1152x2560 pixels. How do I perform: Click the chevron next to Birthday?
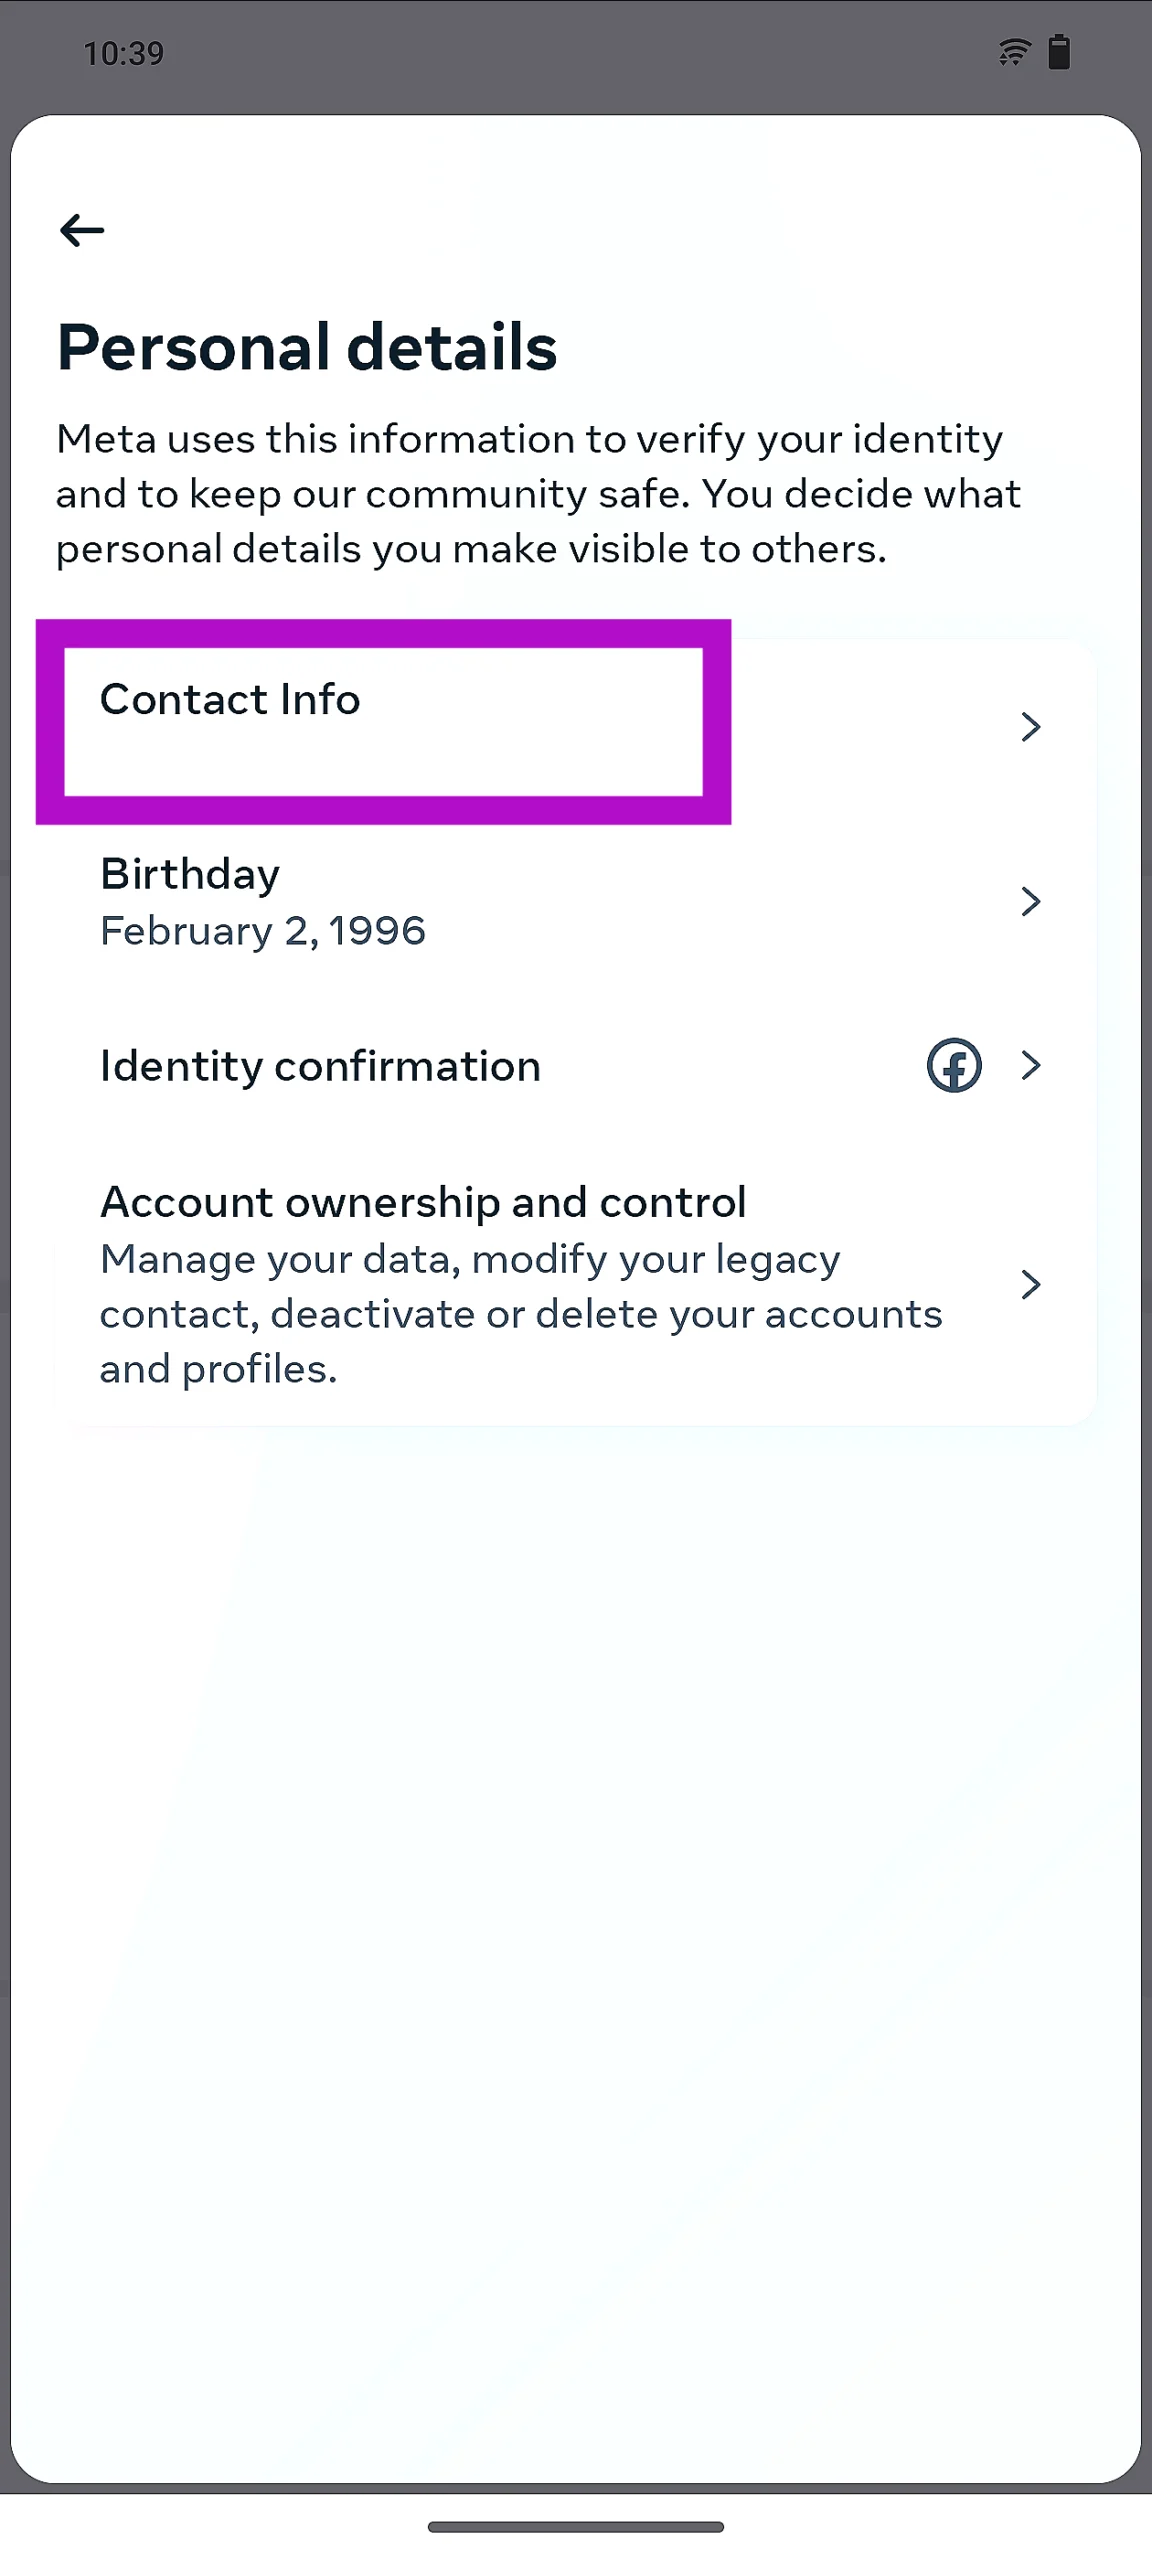click(1030, 902)
